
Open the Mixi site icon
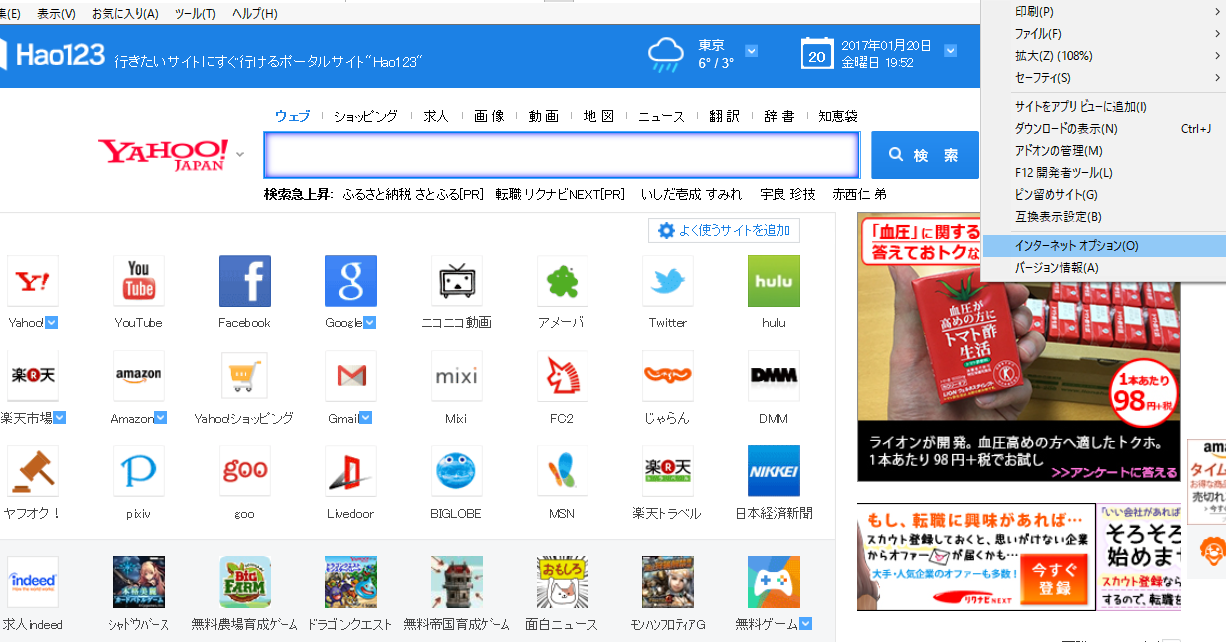coord(457,376)
